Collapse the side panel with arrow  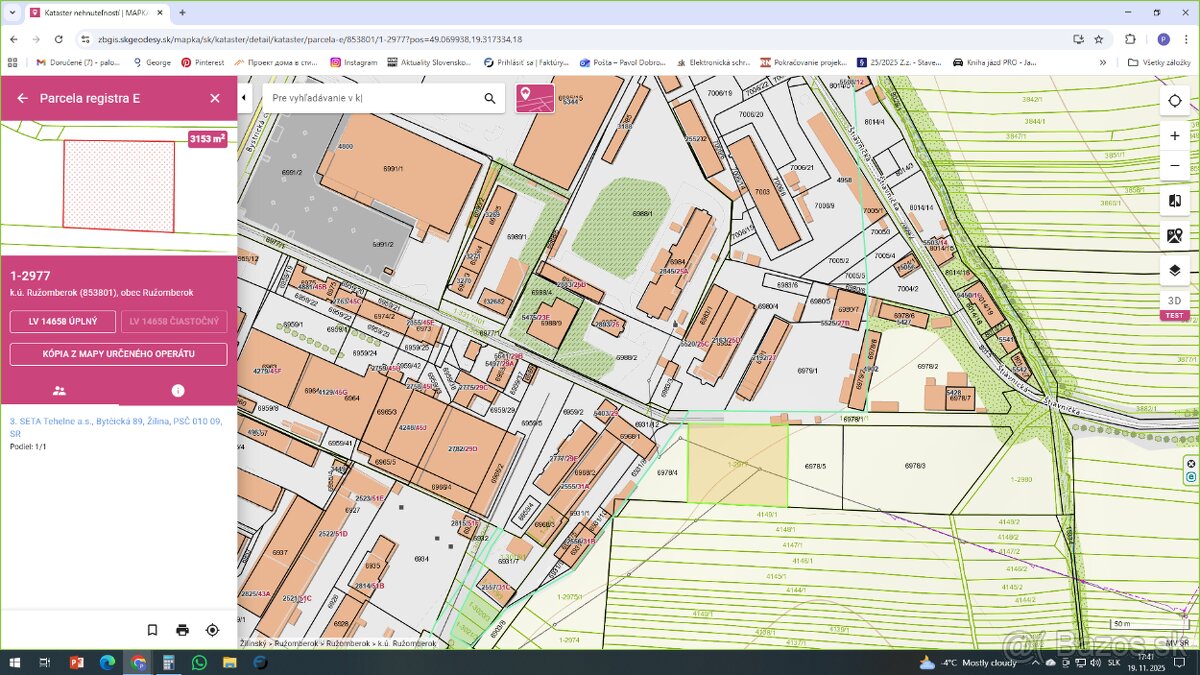click(244, 98)
